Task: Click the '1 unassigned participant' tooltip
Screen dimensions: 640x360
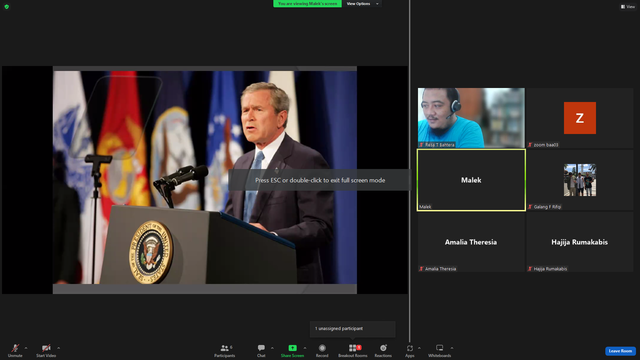Action: point(352,329)
